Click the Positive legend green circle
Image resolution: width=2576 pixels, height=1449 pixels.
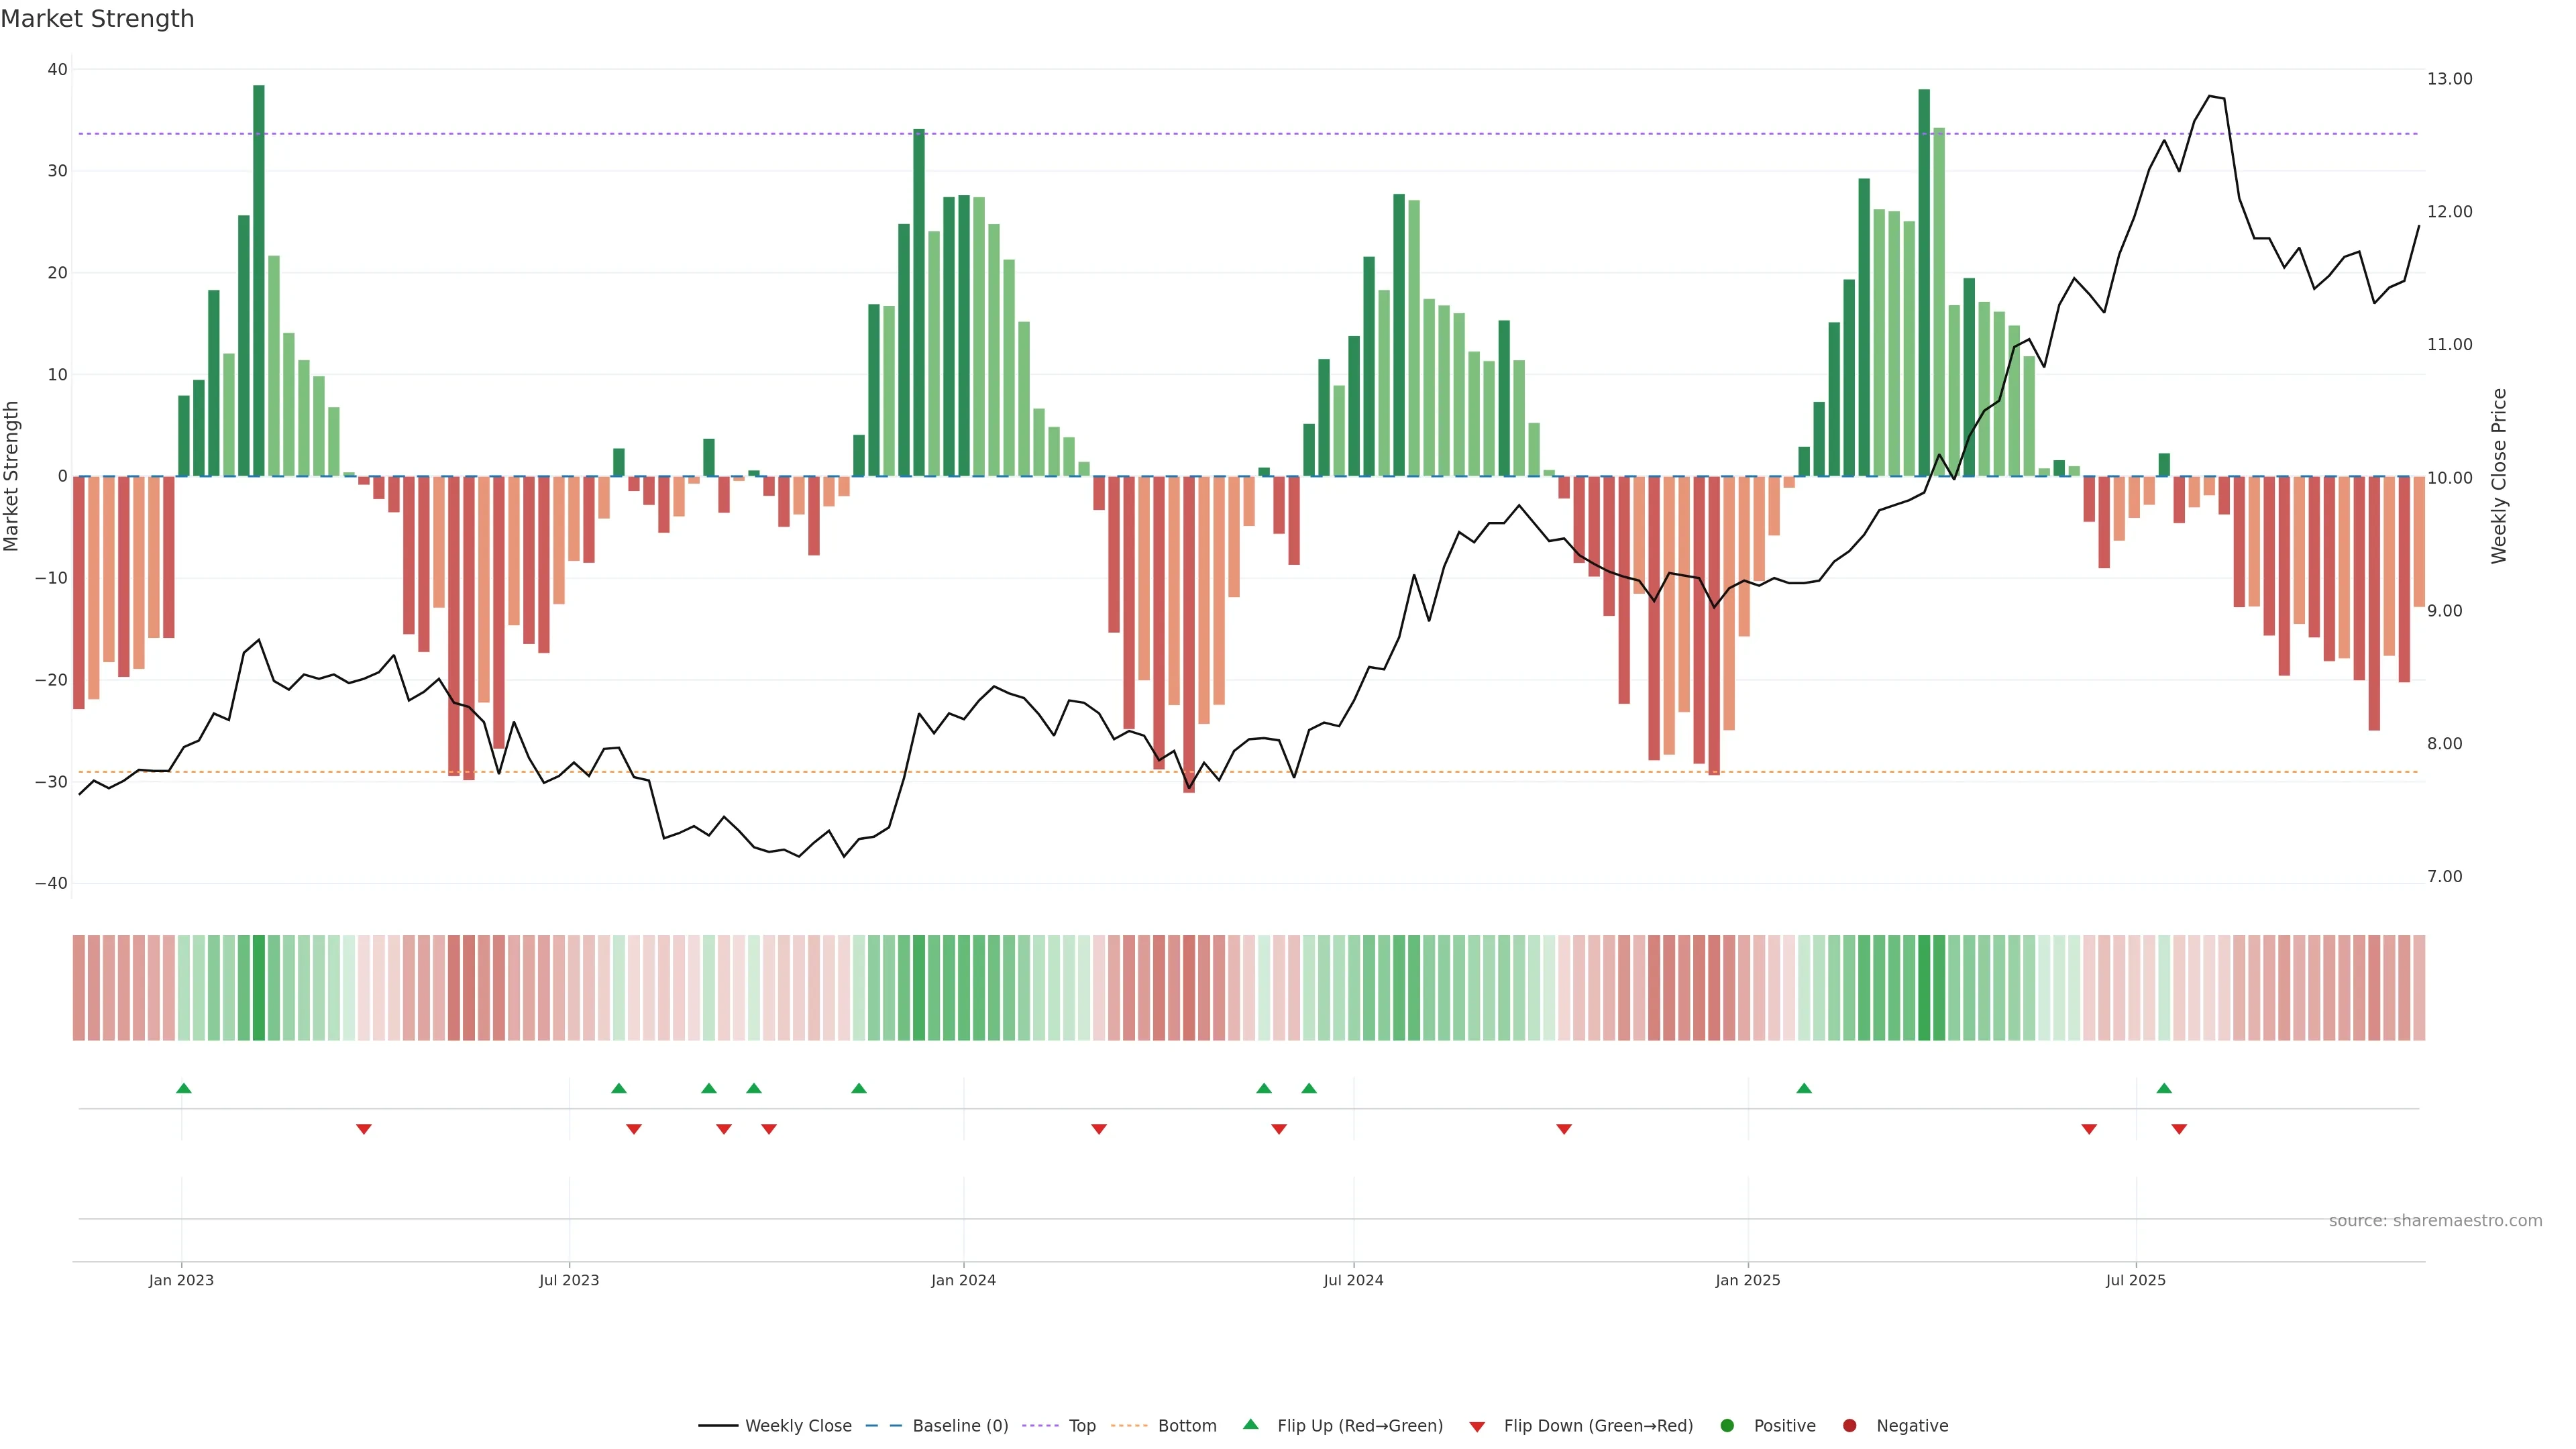1727,1426
